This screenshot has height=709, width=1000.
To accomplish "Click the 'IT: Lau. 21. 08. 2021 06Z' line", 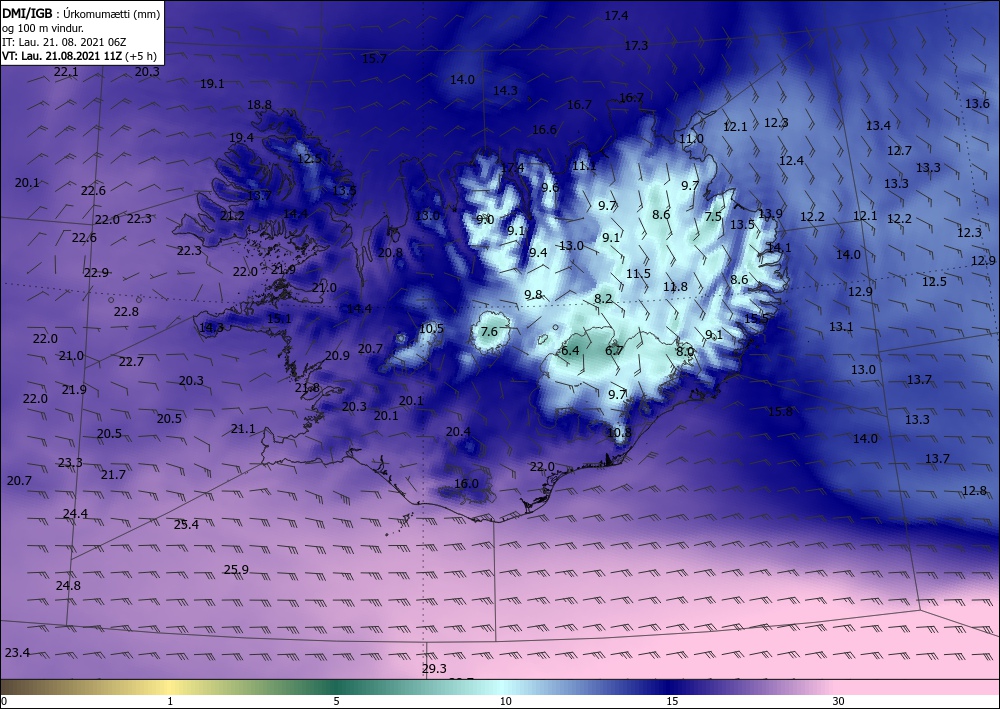I will click(x=64, y=42).
